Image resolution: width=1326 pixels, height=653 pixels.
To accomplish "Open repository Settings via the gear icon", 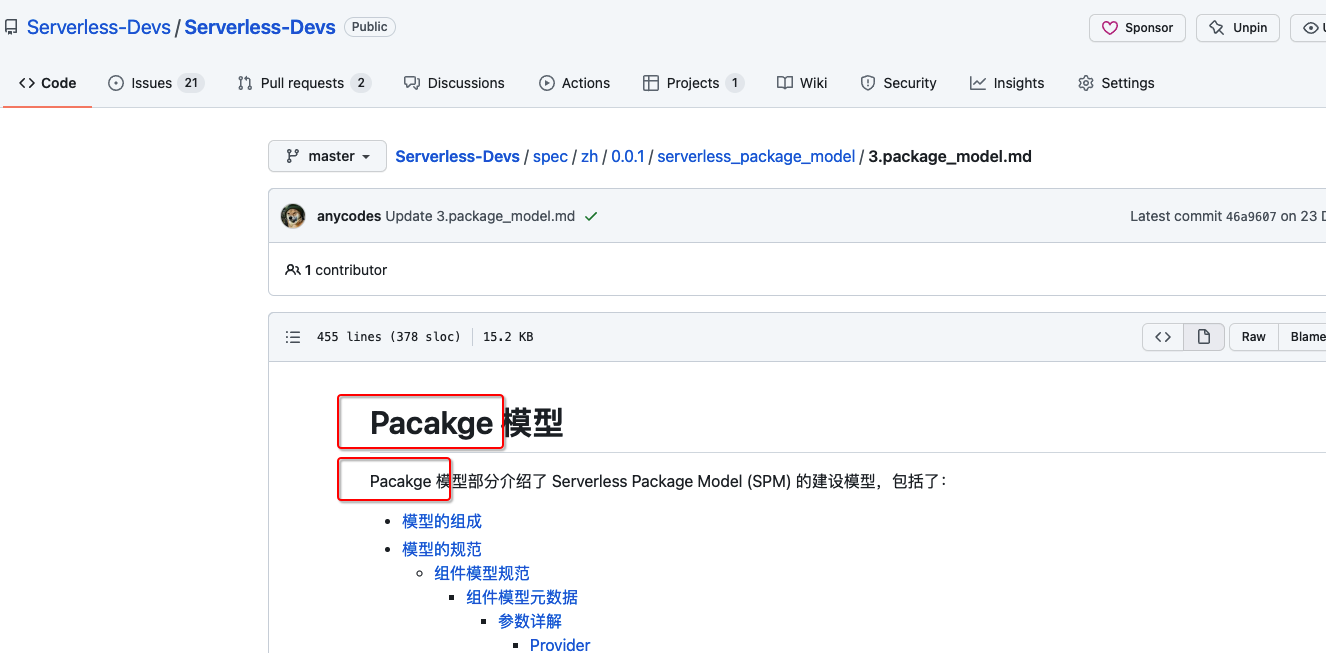I will tap(1085, 83).
